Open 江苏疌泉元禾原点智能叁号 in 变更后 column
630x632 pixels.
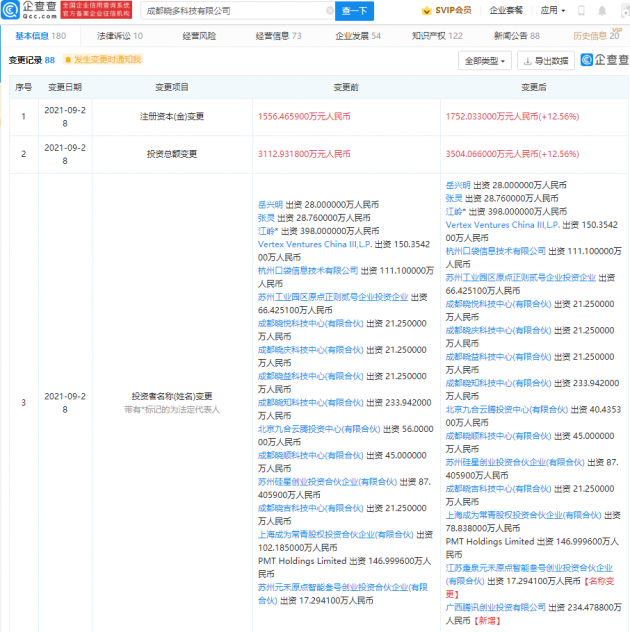(529, 574)
